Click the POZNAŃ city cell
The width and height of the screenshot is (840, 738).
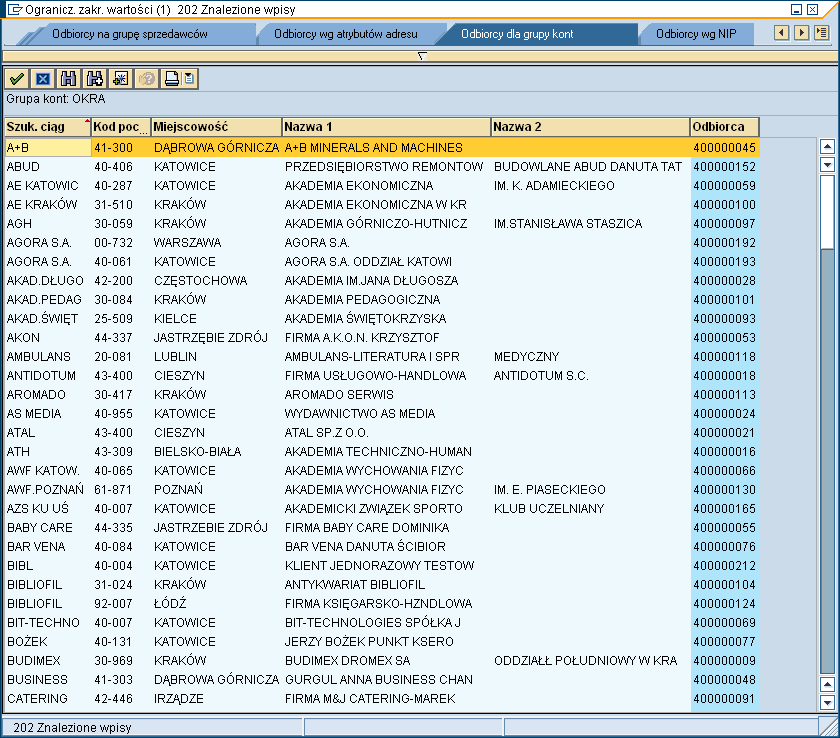(178, 490)
